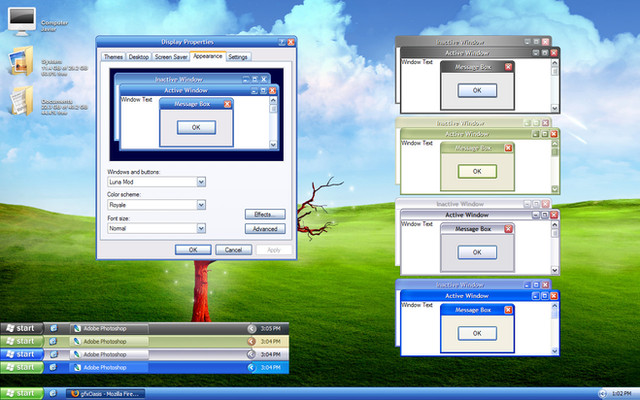The height and width of the screenshot is (400, 640).
Task: Click the tray icon next to 1:02 PM
Action: click(x=602, y=393)
